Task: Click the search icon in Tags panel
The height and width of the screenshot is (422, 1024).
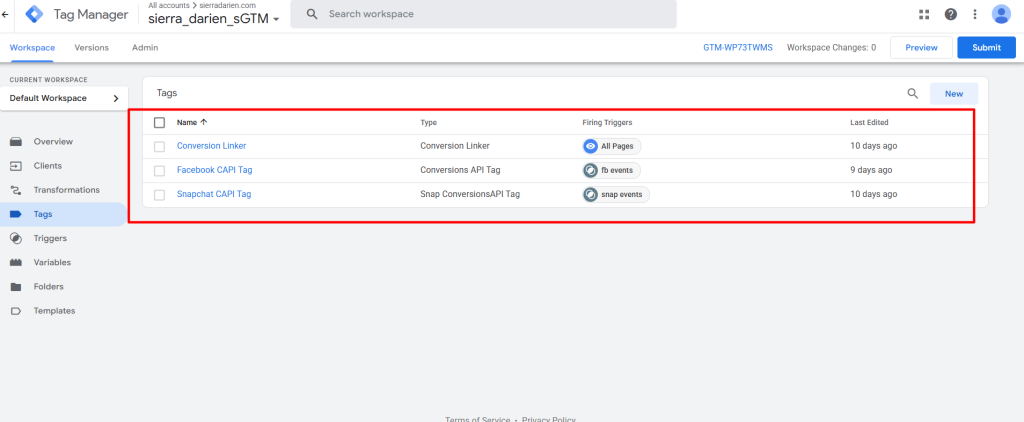Action: pyautogui.click(x=912, y=93)
